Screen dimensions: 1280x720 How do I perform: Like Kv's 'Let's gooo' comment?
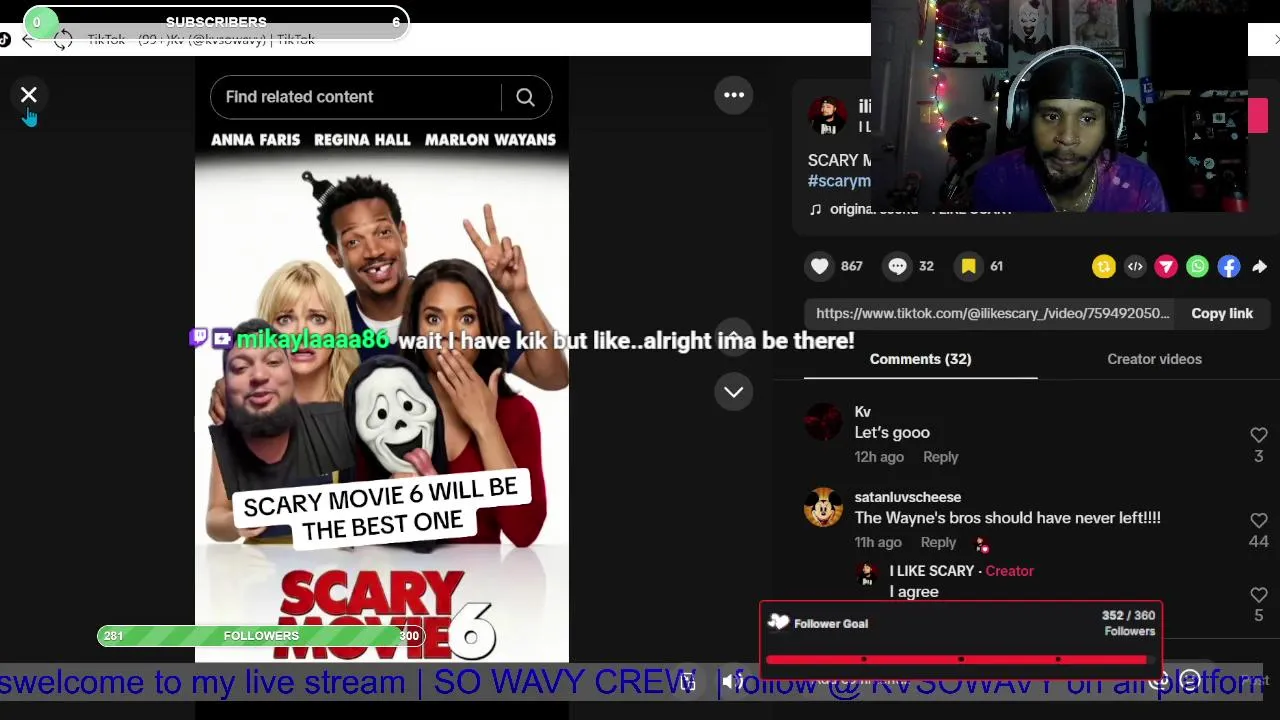point(1259,435)
